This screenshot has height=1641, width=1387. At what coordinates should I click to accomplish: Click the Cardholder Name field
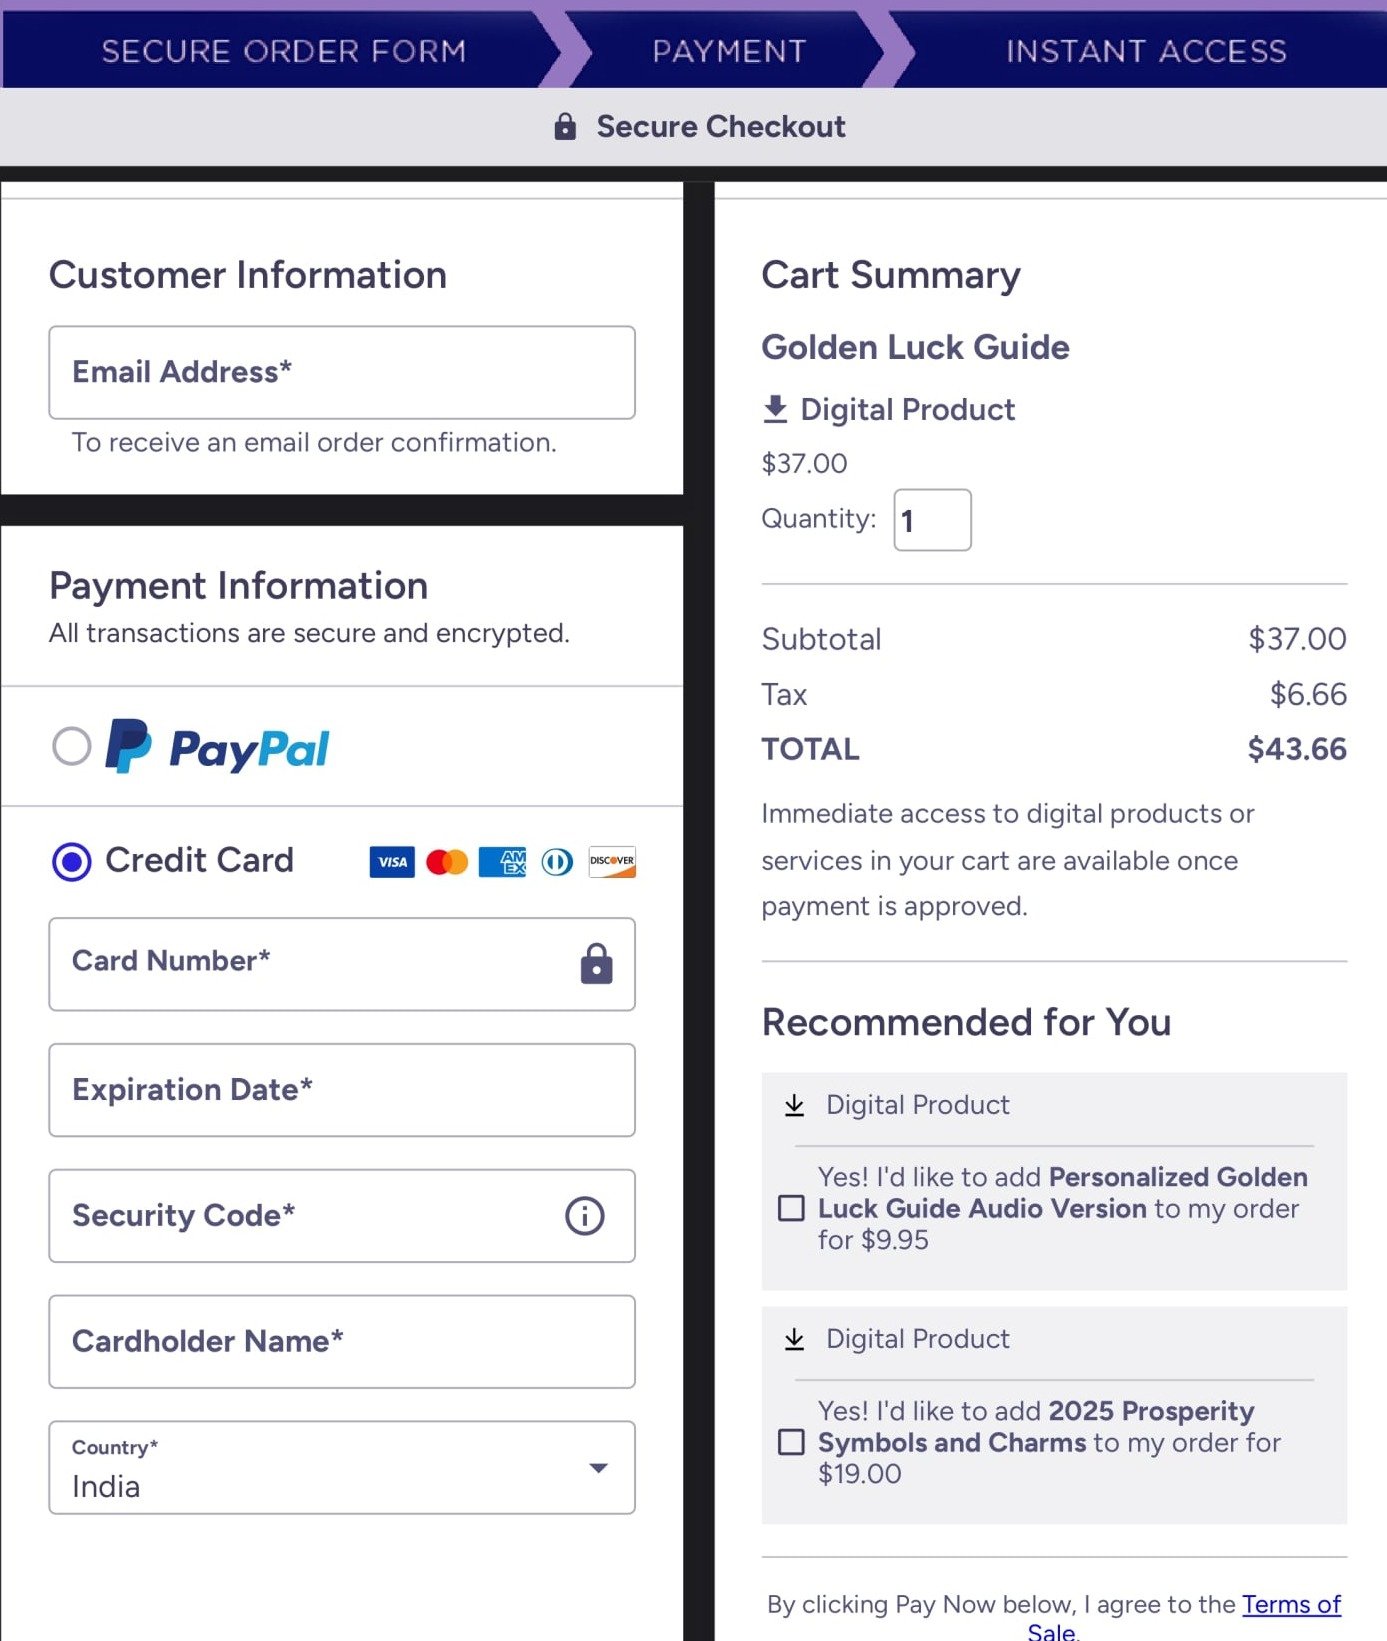(342, 1342)
